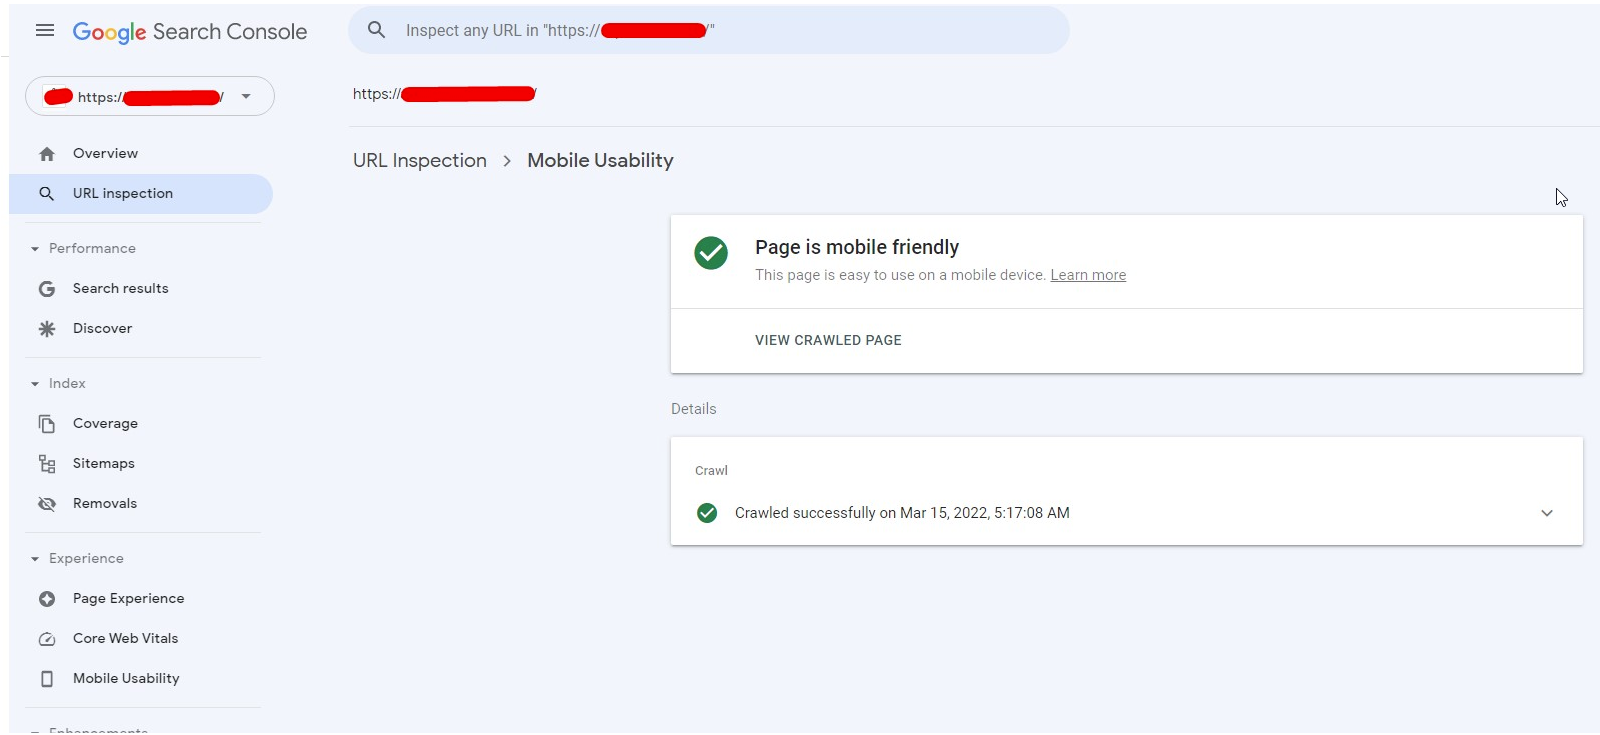Click the Discover asterisk icon

pos(47,329)
